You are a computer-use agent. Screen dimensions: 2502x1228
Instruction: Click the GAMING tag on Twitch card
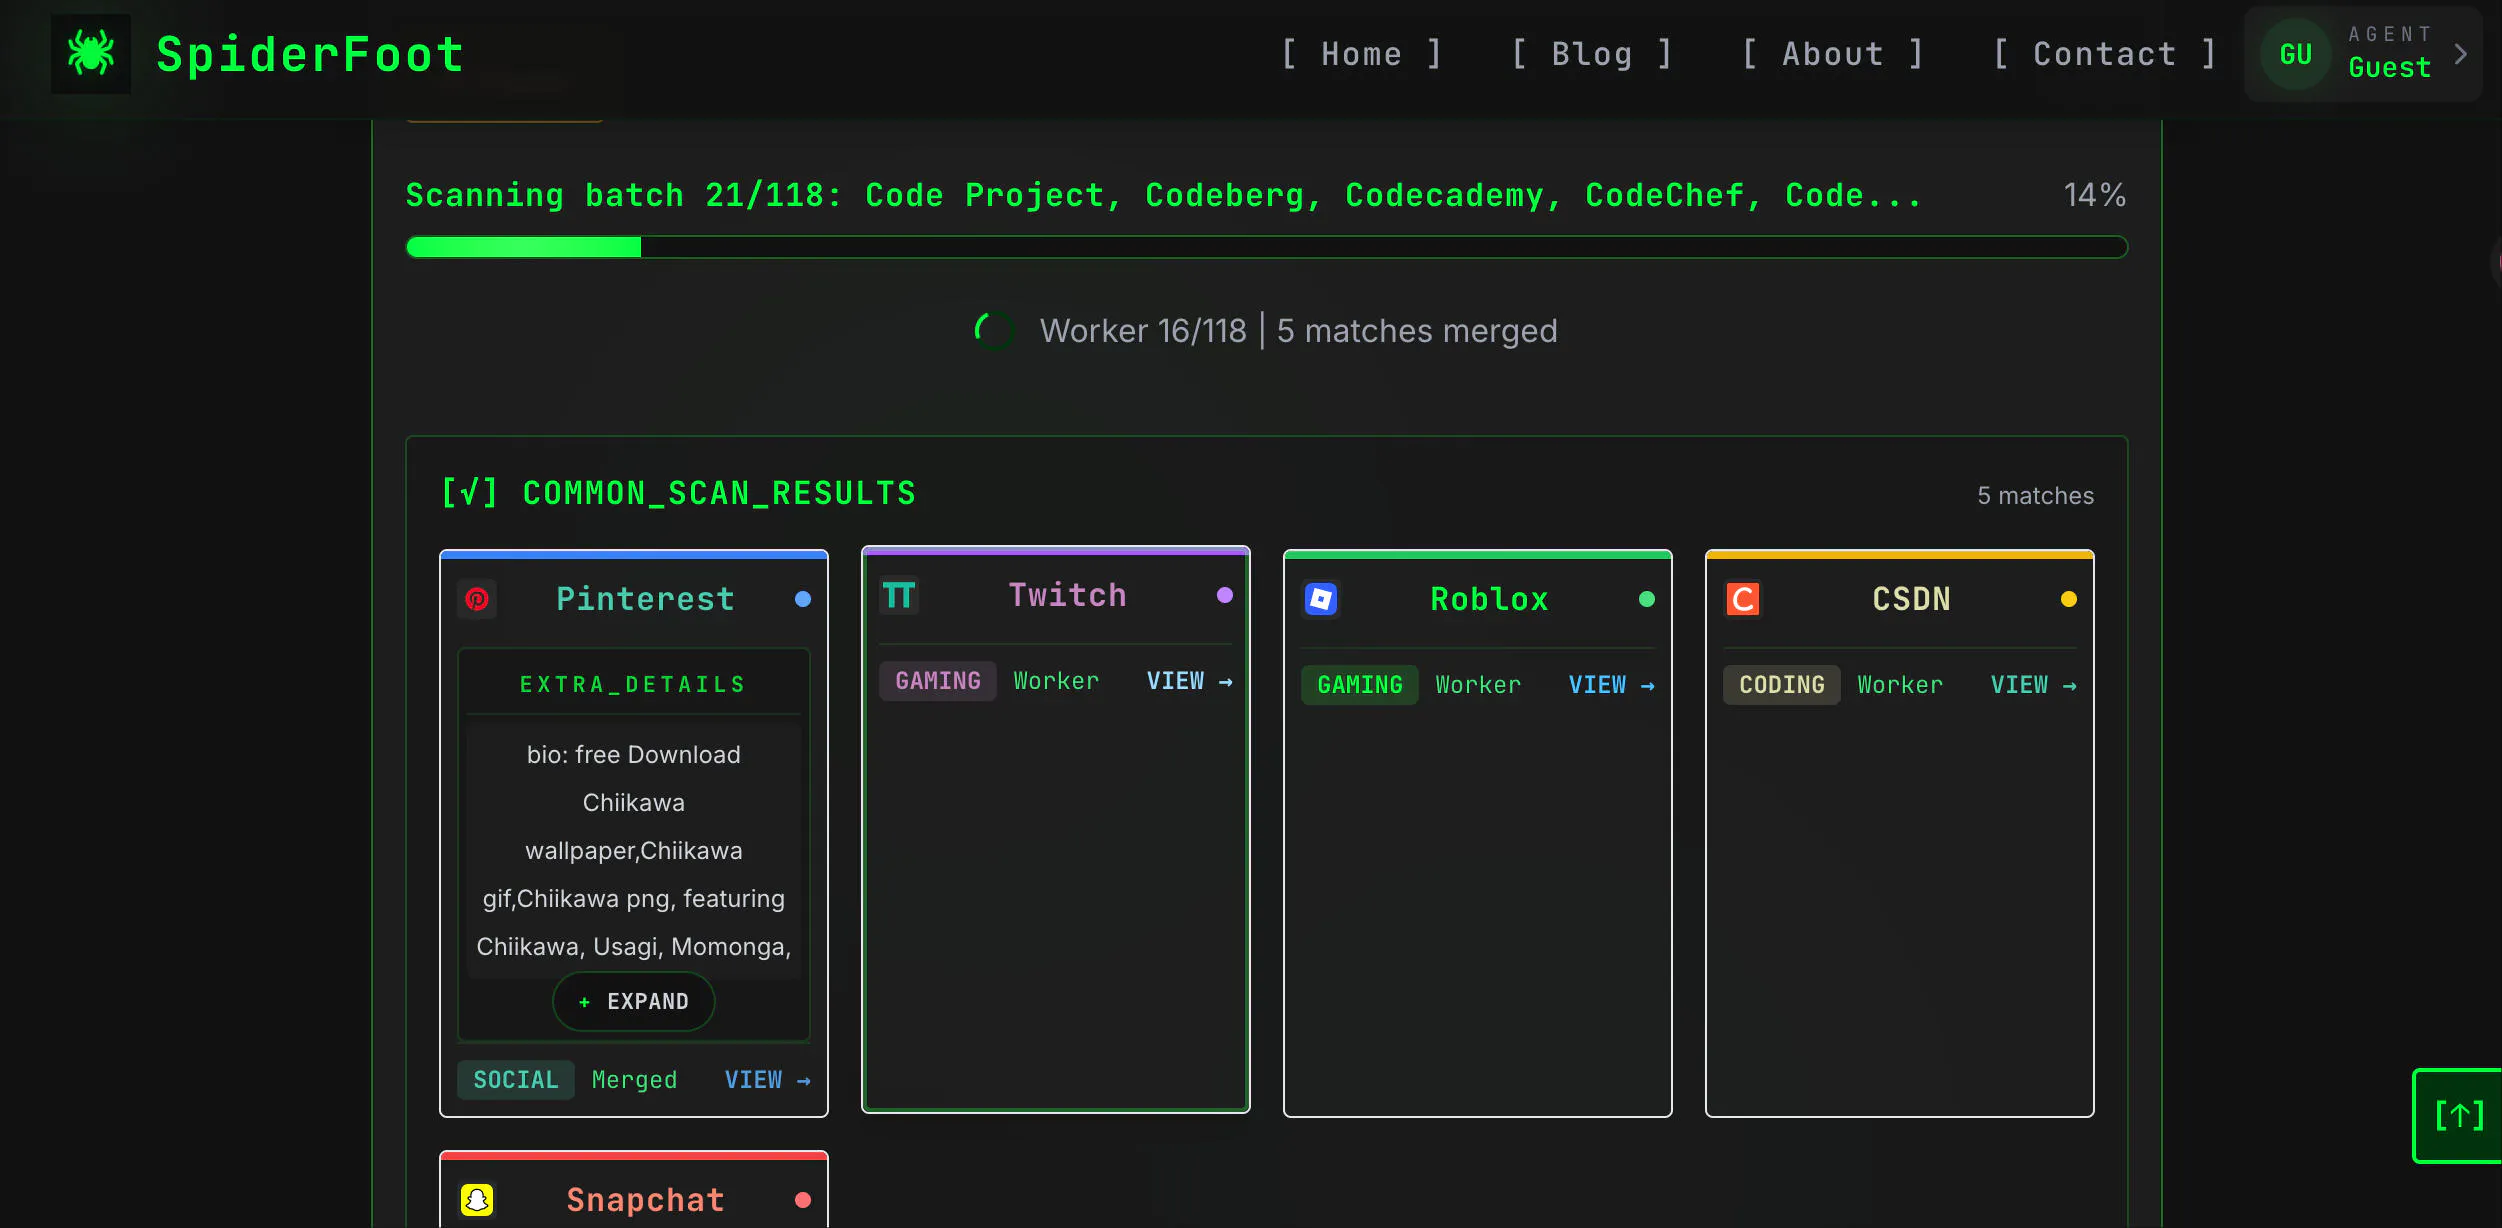pos(937,681)
